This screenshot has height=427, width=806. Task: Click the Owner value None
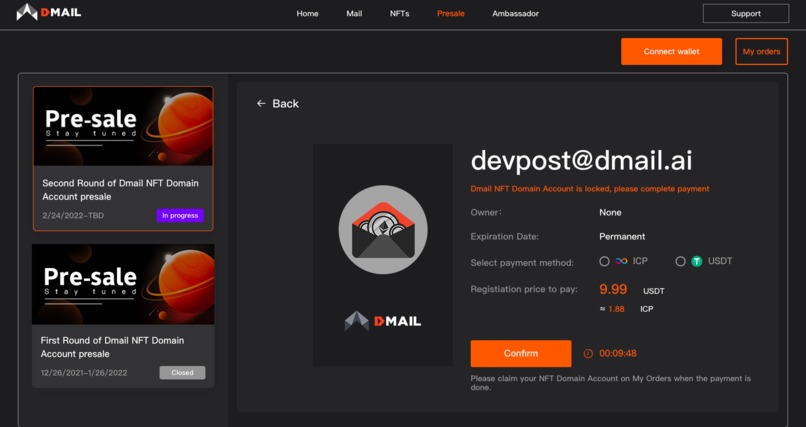coord(610,212)
